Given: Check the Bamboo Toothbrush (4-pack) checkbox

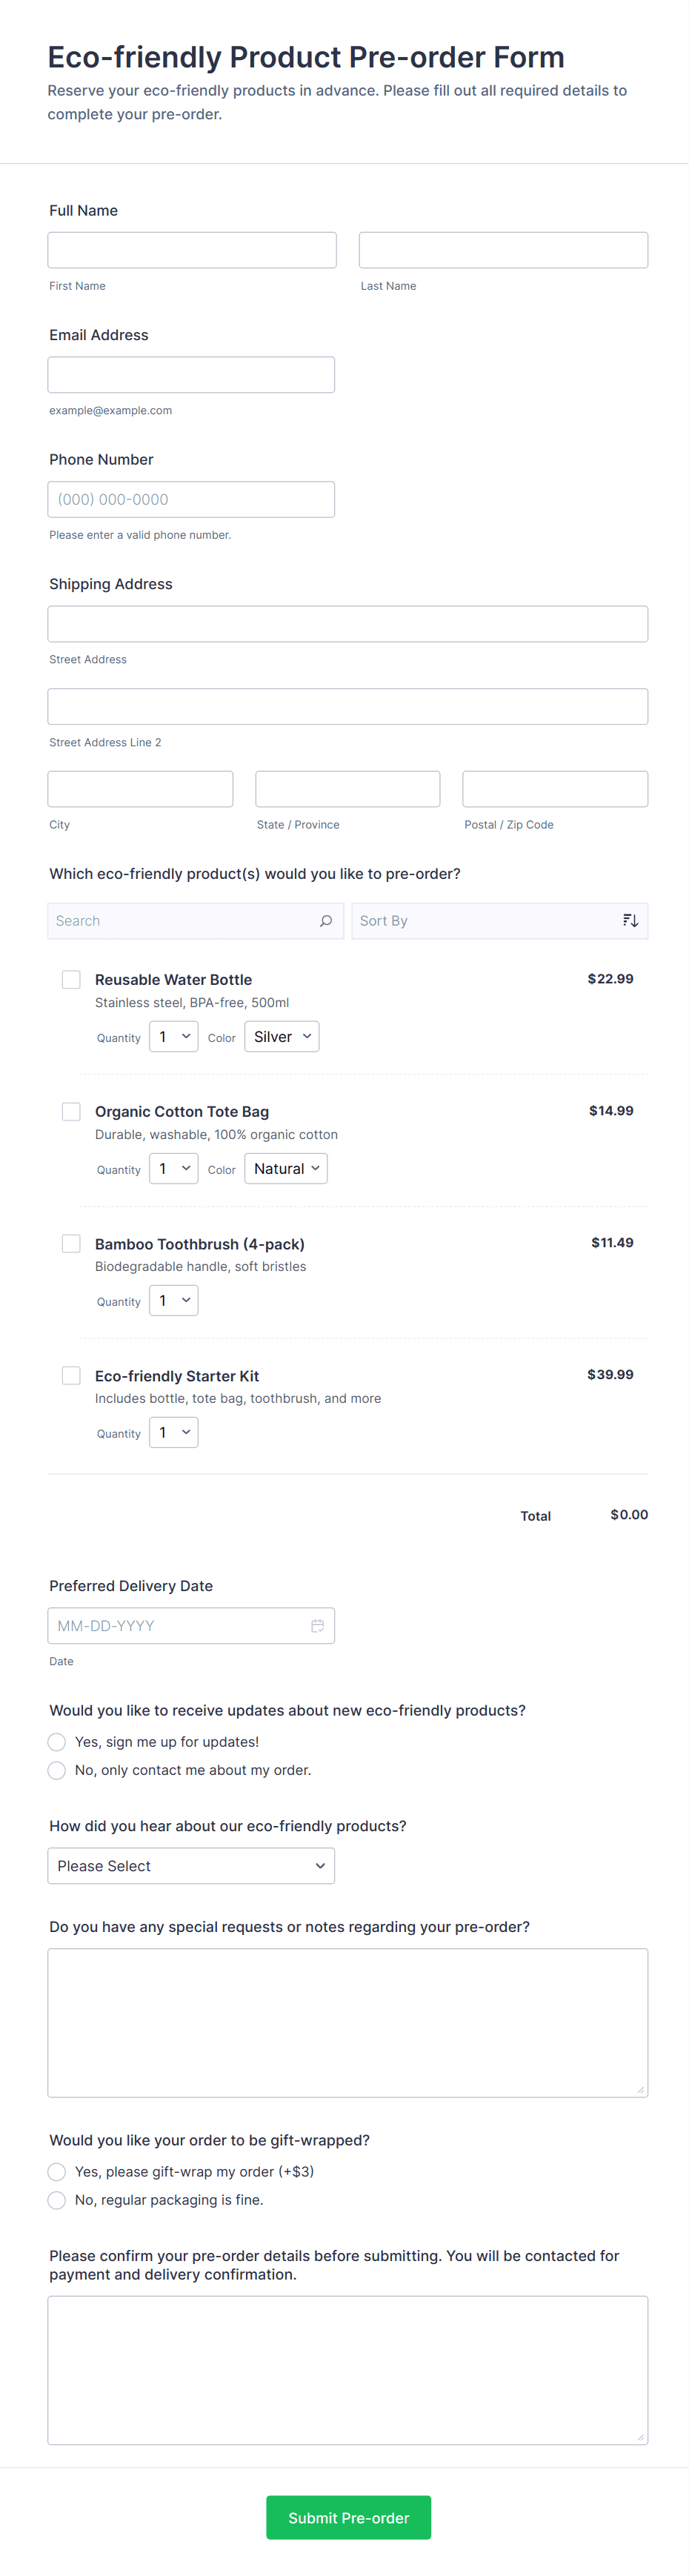Looking at the screenshot, I should coord(71,1244).
